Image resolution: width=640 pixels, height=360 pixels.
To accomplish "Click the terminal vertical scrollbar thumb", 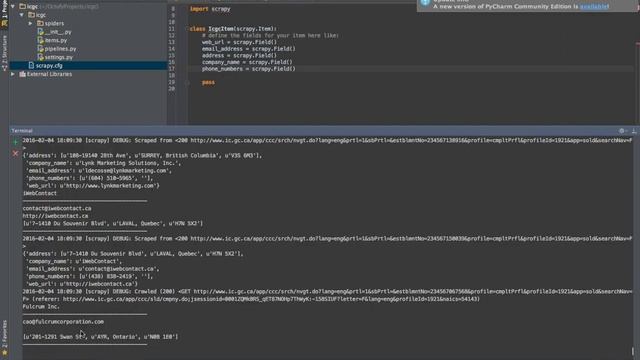I will [x=633, y=351].
